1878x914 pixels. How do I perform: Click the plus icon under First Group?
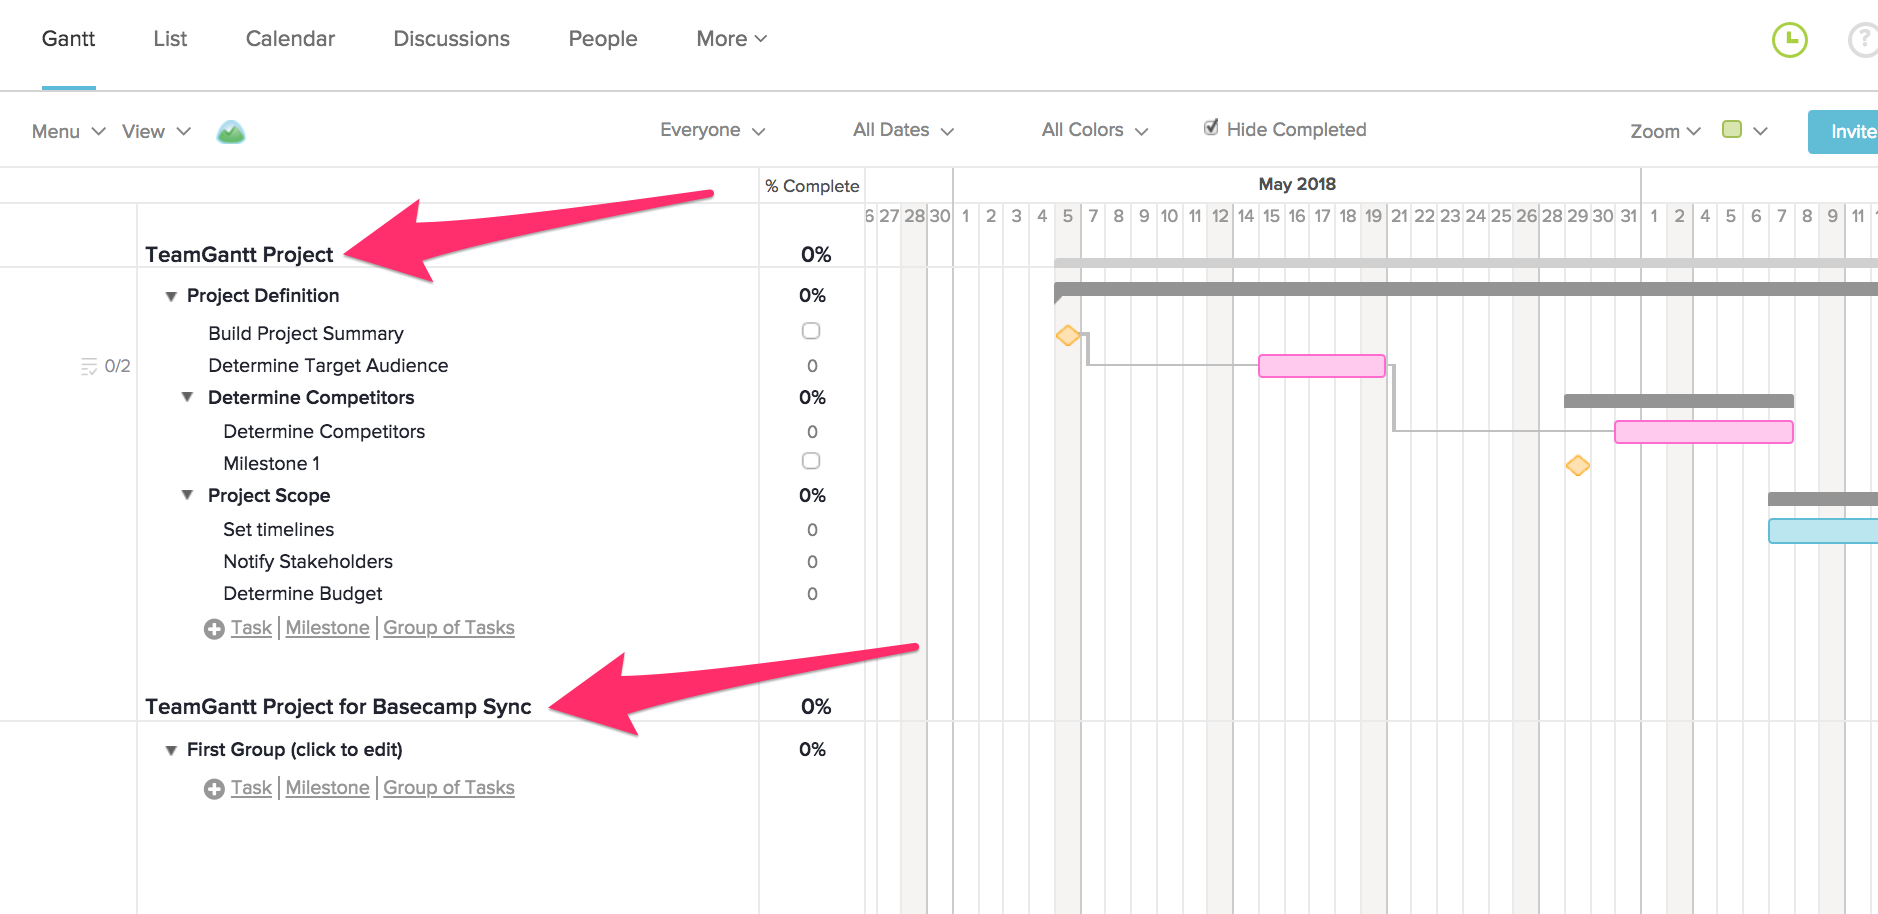pyautogui.click(x=213, y=788)
